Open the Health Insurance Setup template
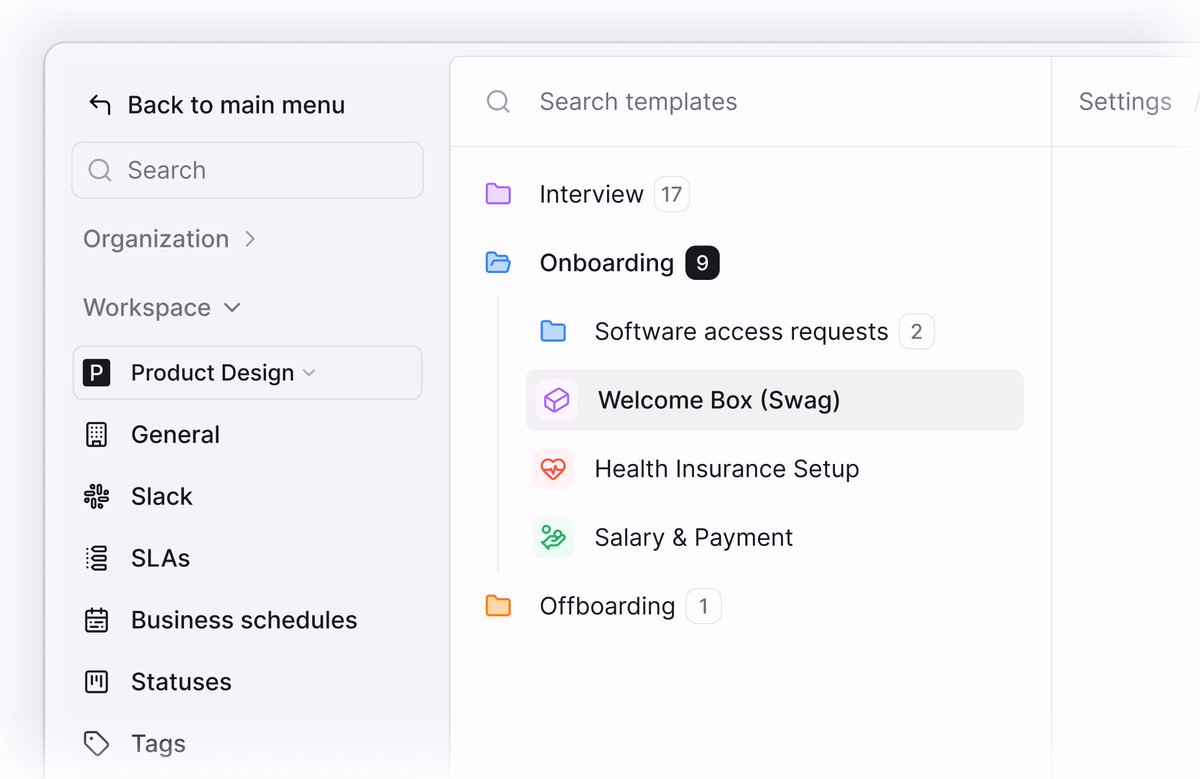This screenshot has height=779, width=1200. coord(727,469)
